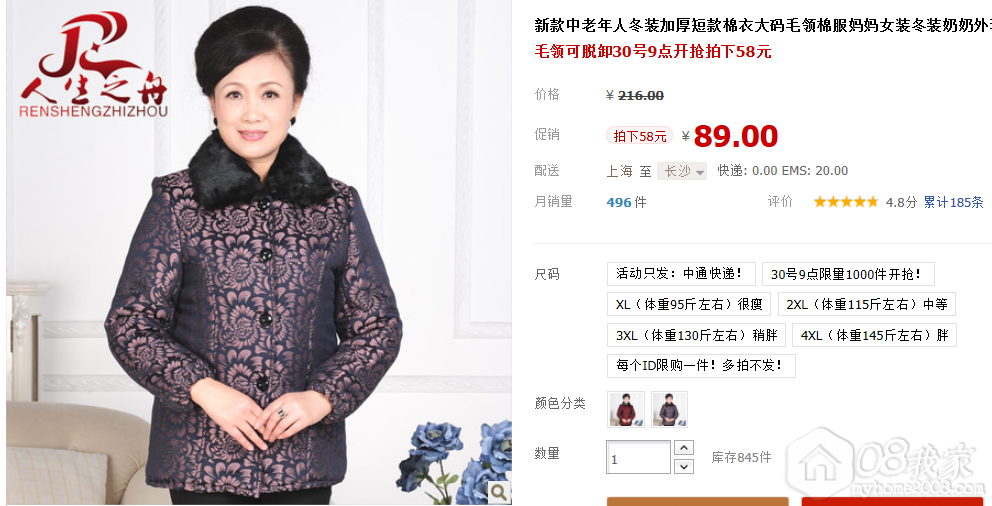The height and width of the screenshot is (506, 992).
Task: Choose size 4XL（体重145斤左右）胖
Action: pos(874,335)
